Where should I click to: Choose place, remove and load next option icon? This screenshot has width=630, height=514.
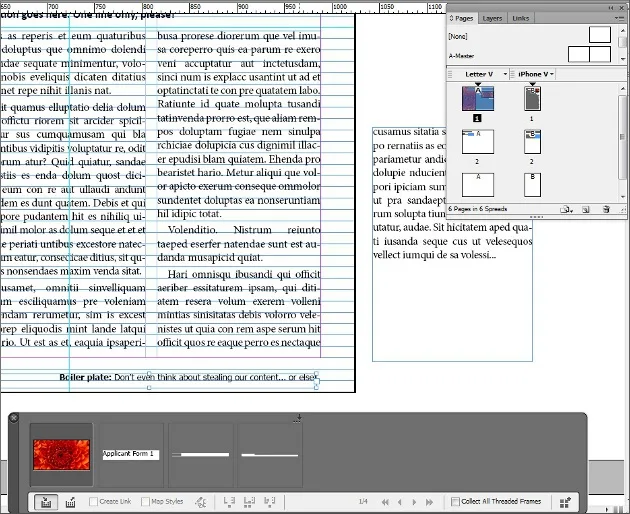229,501
